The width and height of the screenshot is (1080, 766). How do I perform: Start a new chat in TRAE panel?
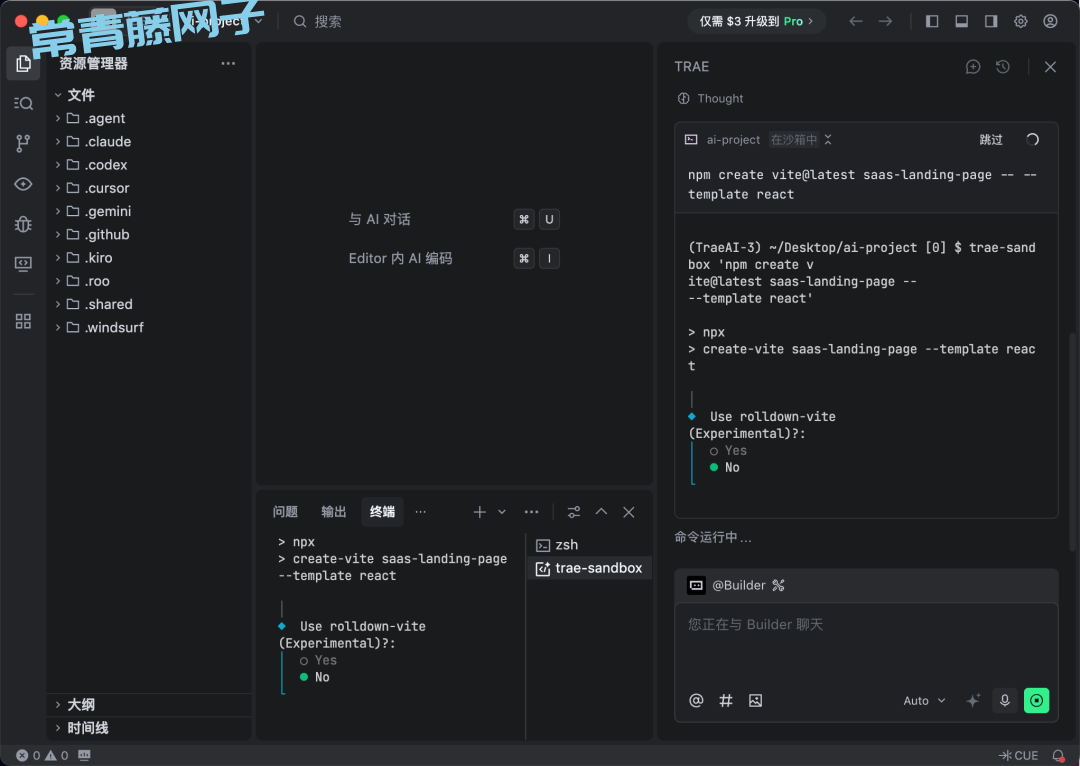973,67
